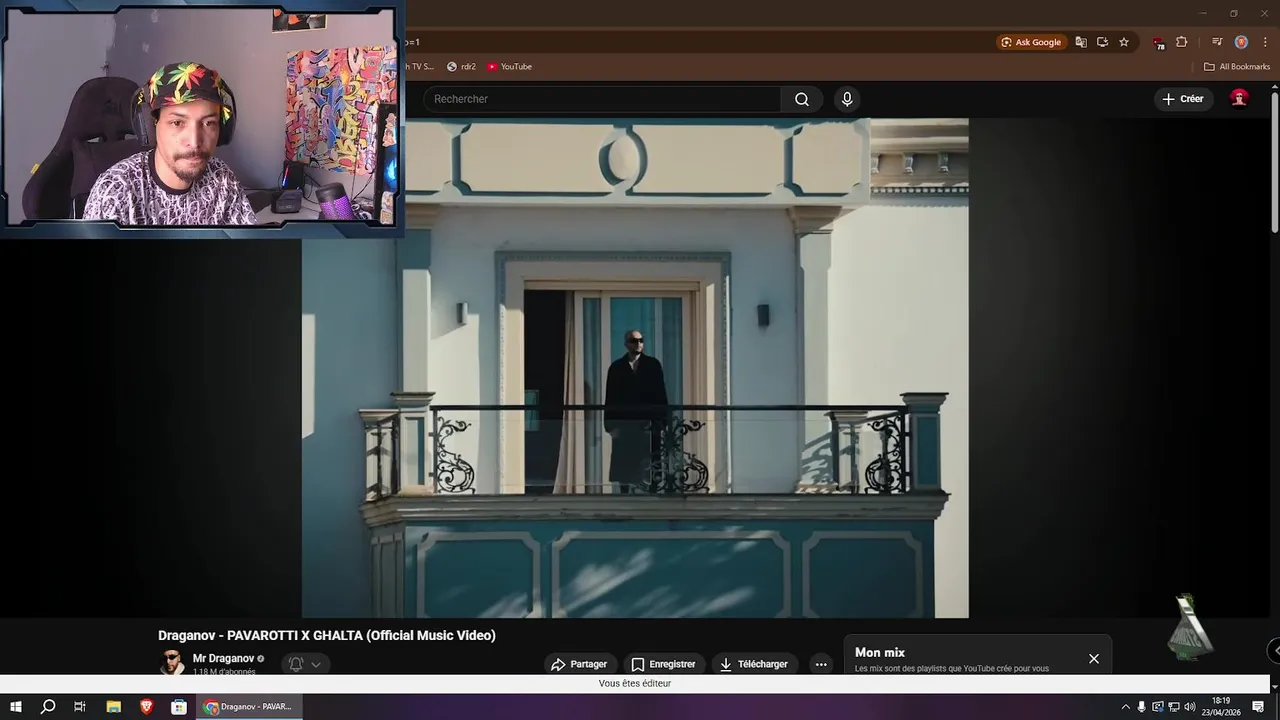Screen dimensions: 1280x720
Task: Open the taskbar clock showing 18:19
Action: coord(1221,707)
